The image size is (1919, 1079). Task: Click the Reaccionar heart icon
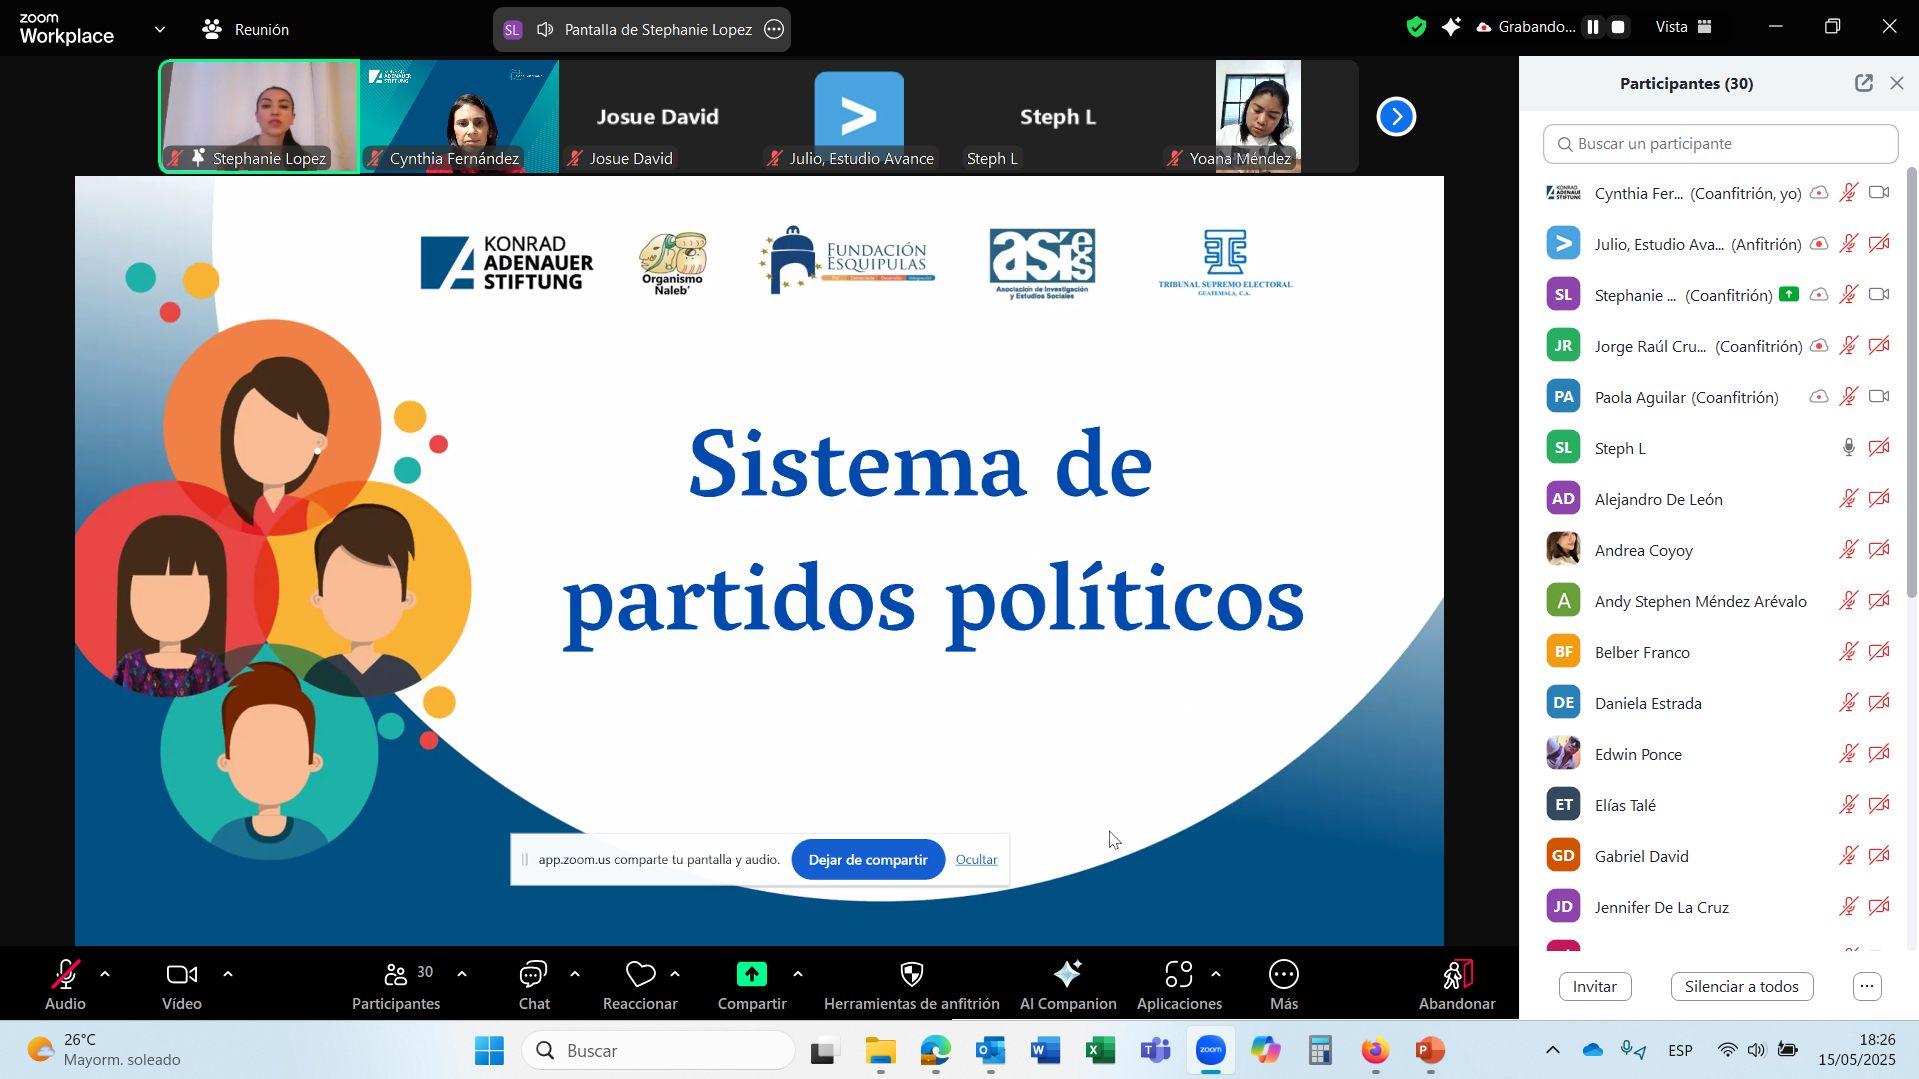[640, 976]
